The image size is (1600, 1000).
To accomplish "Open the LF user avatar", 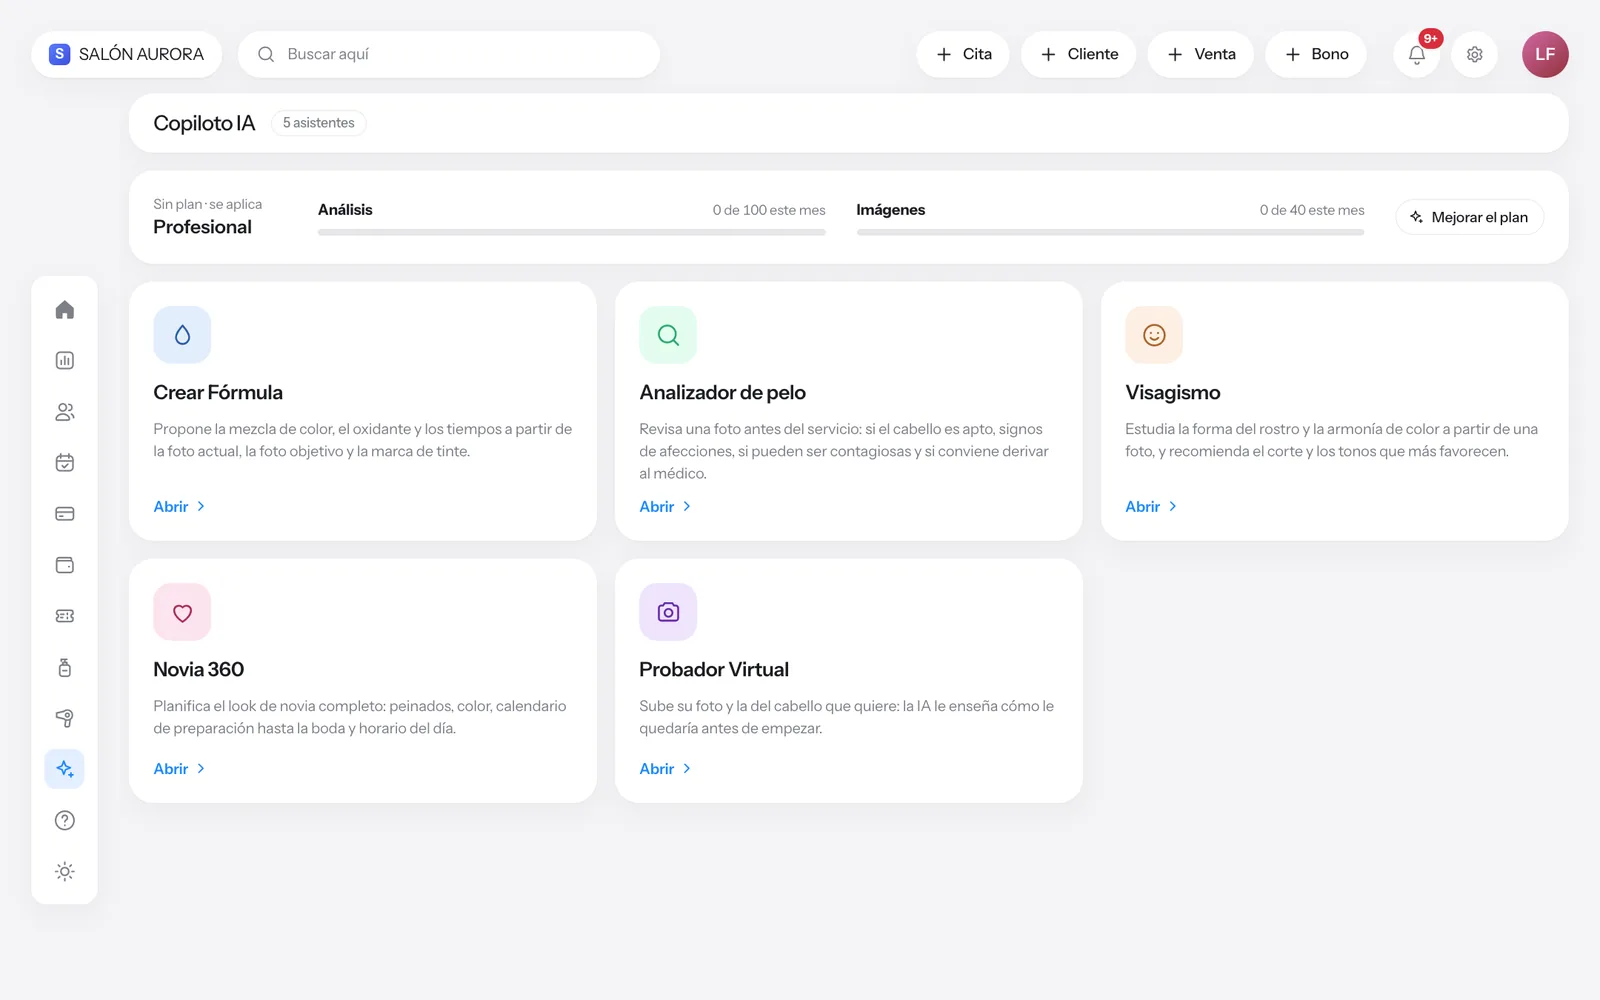I will [x=1545, y=54].
